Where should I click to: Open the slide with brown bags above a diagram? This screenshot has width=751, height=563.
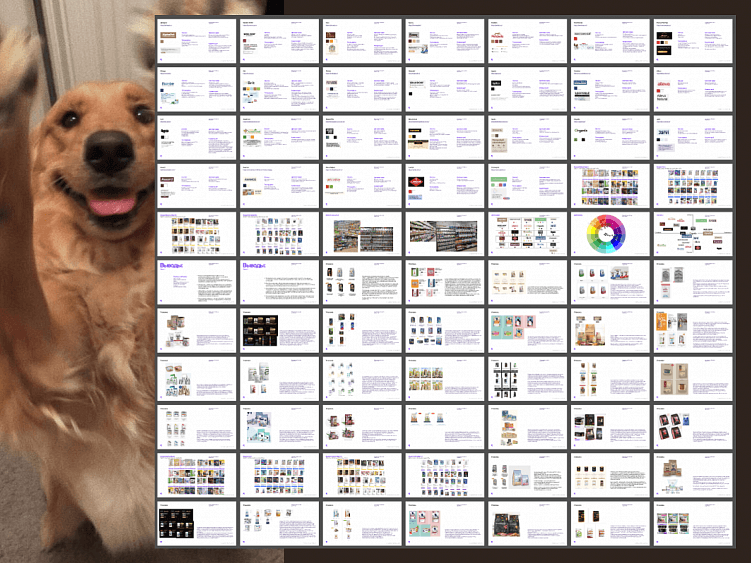[693, 476]
